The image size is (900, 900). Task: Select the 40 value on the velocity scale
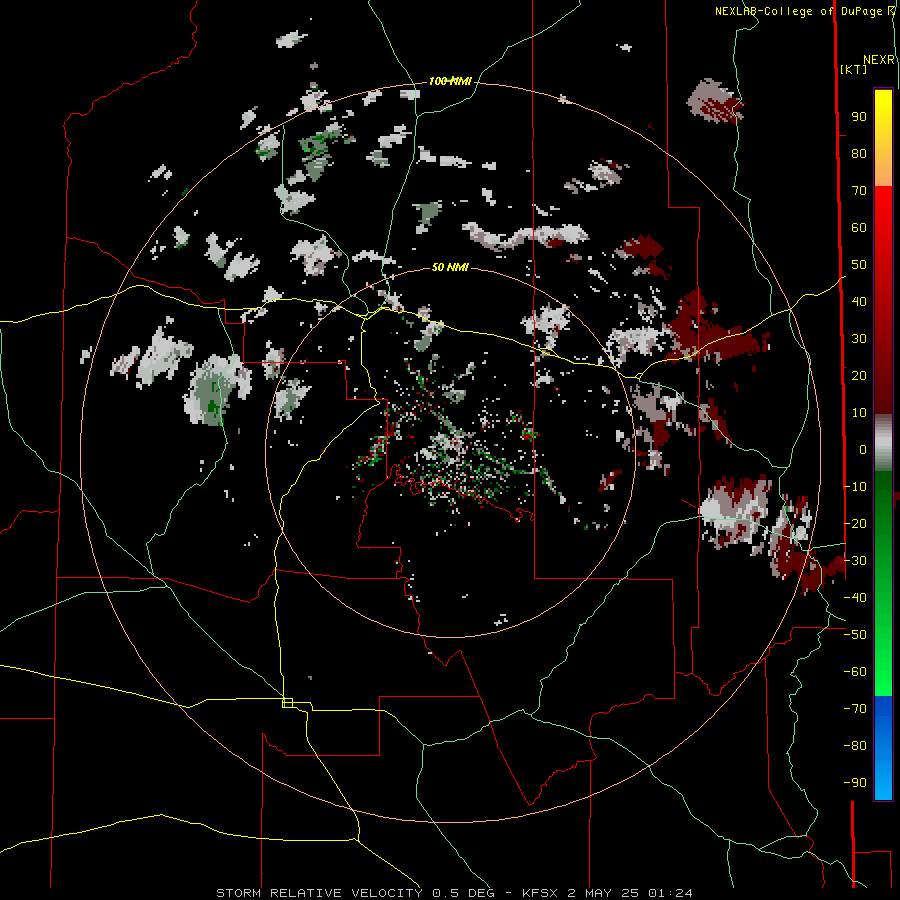pos(859,301)
